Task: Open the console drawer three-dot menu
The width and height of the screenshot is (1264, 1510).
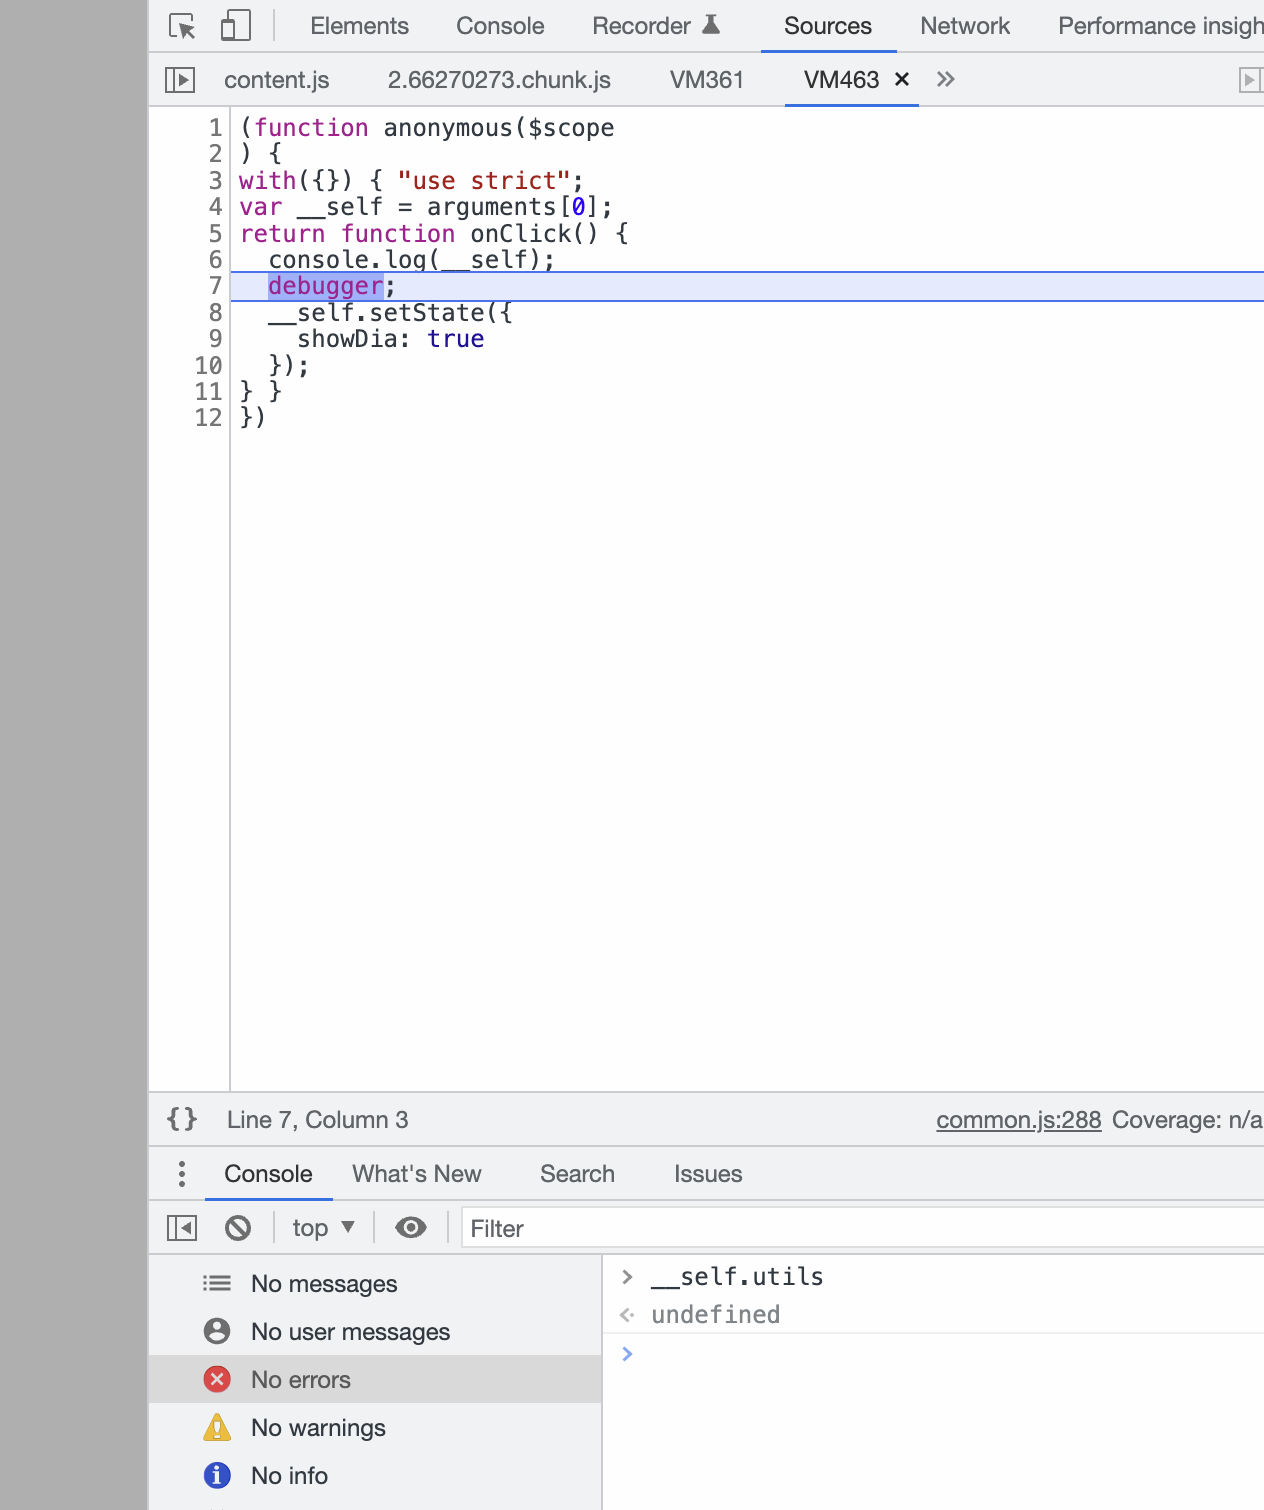Action: point(181,1173)
